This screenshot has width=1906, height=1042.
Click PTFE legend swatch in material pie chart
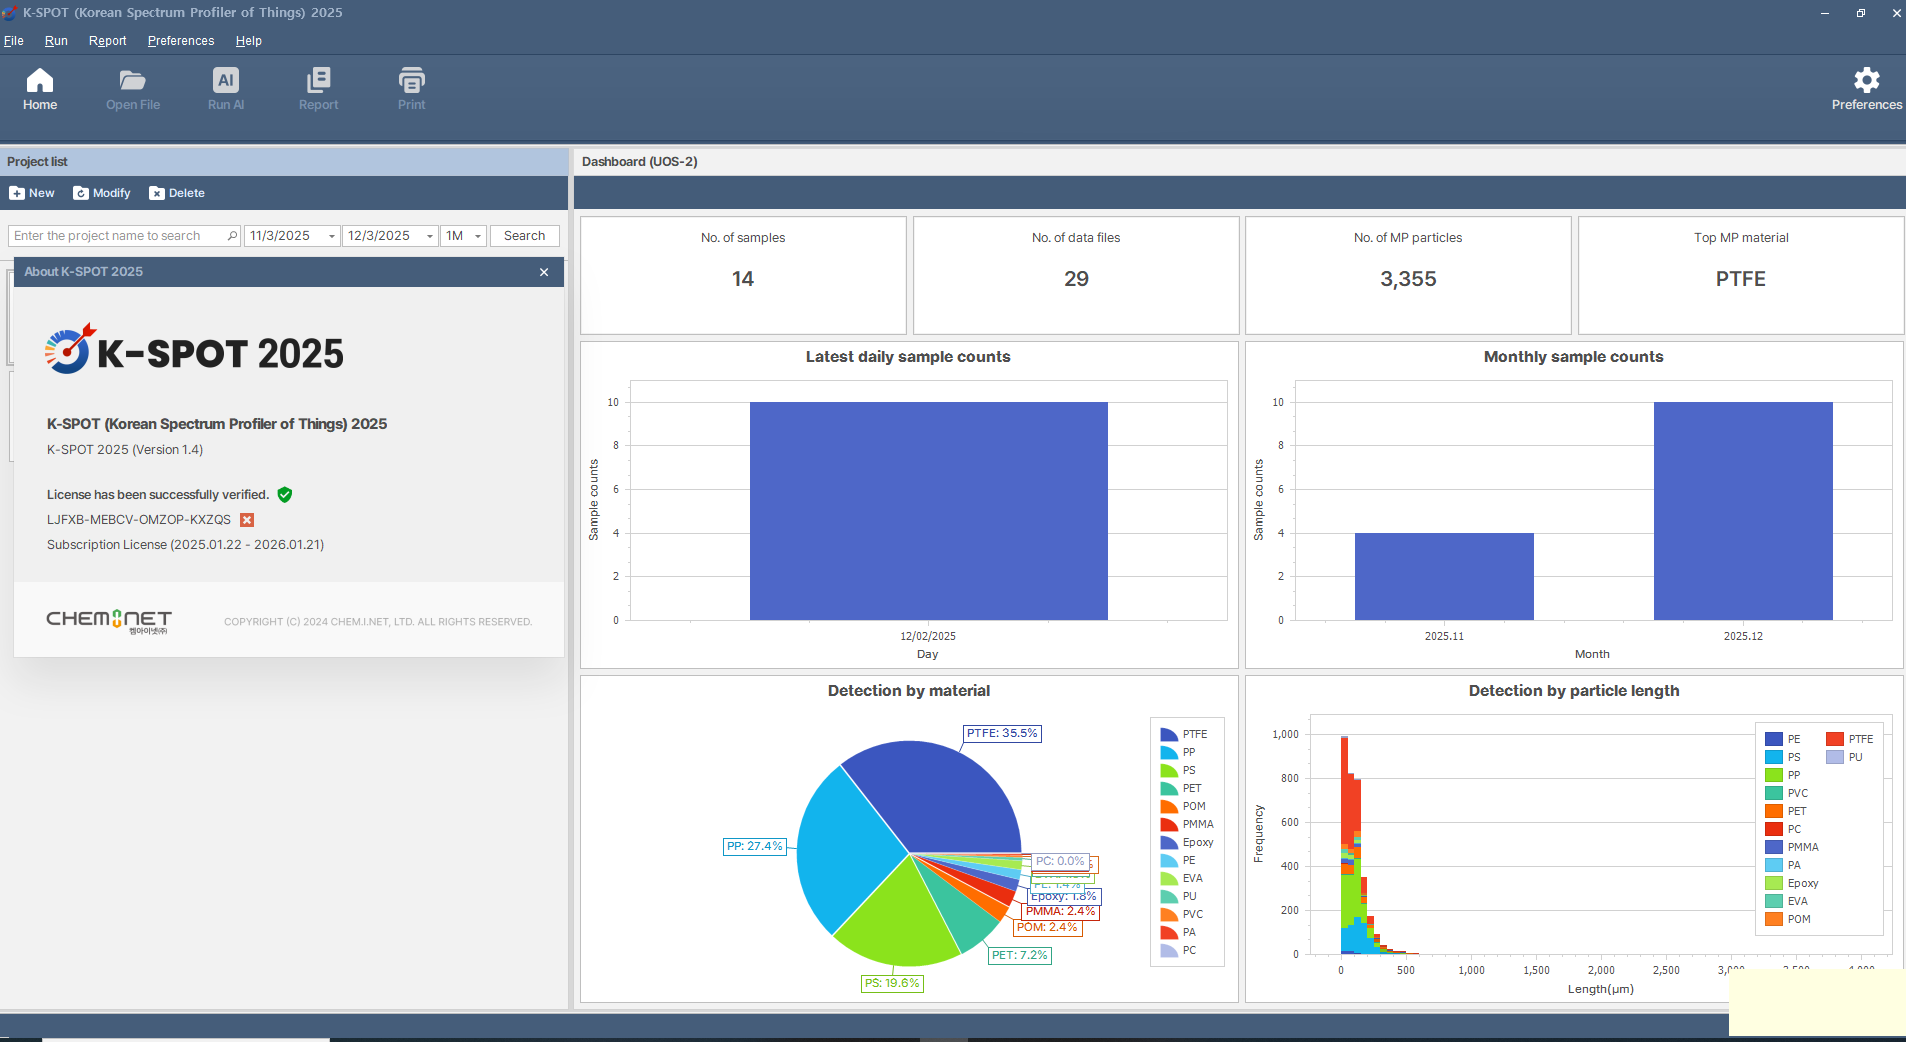point(1168,734)
